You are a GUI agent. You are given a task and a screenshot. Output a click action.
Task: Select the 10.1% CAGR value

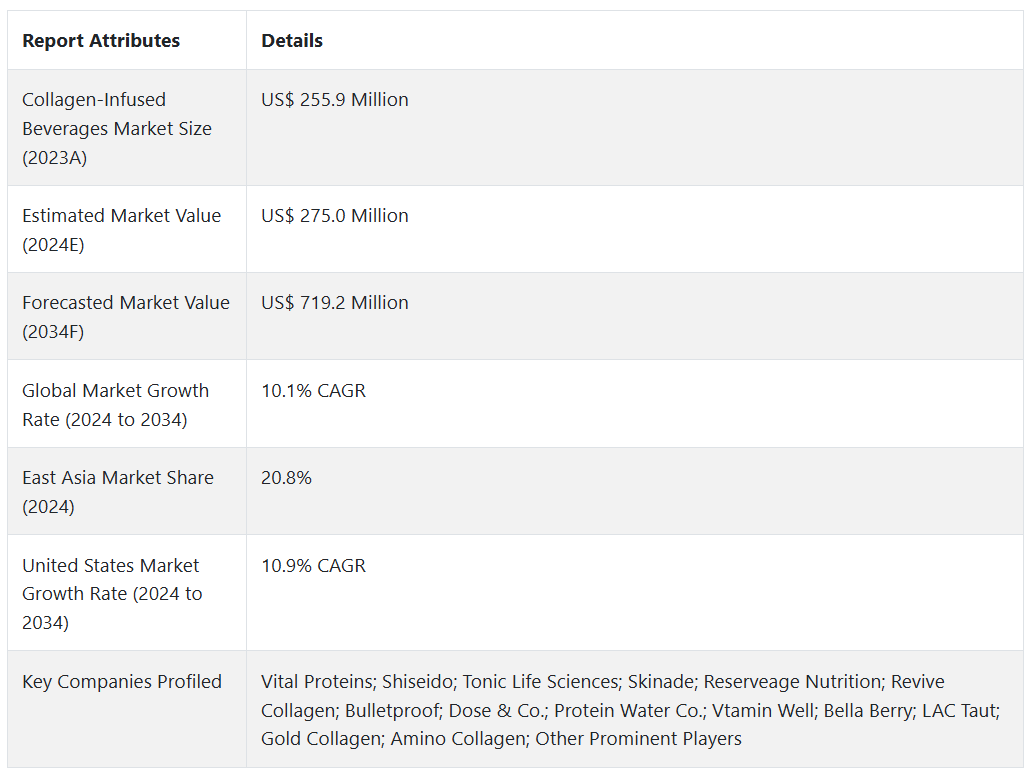pyautogui.click(x=314, y=391)
